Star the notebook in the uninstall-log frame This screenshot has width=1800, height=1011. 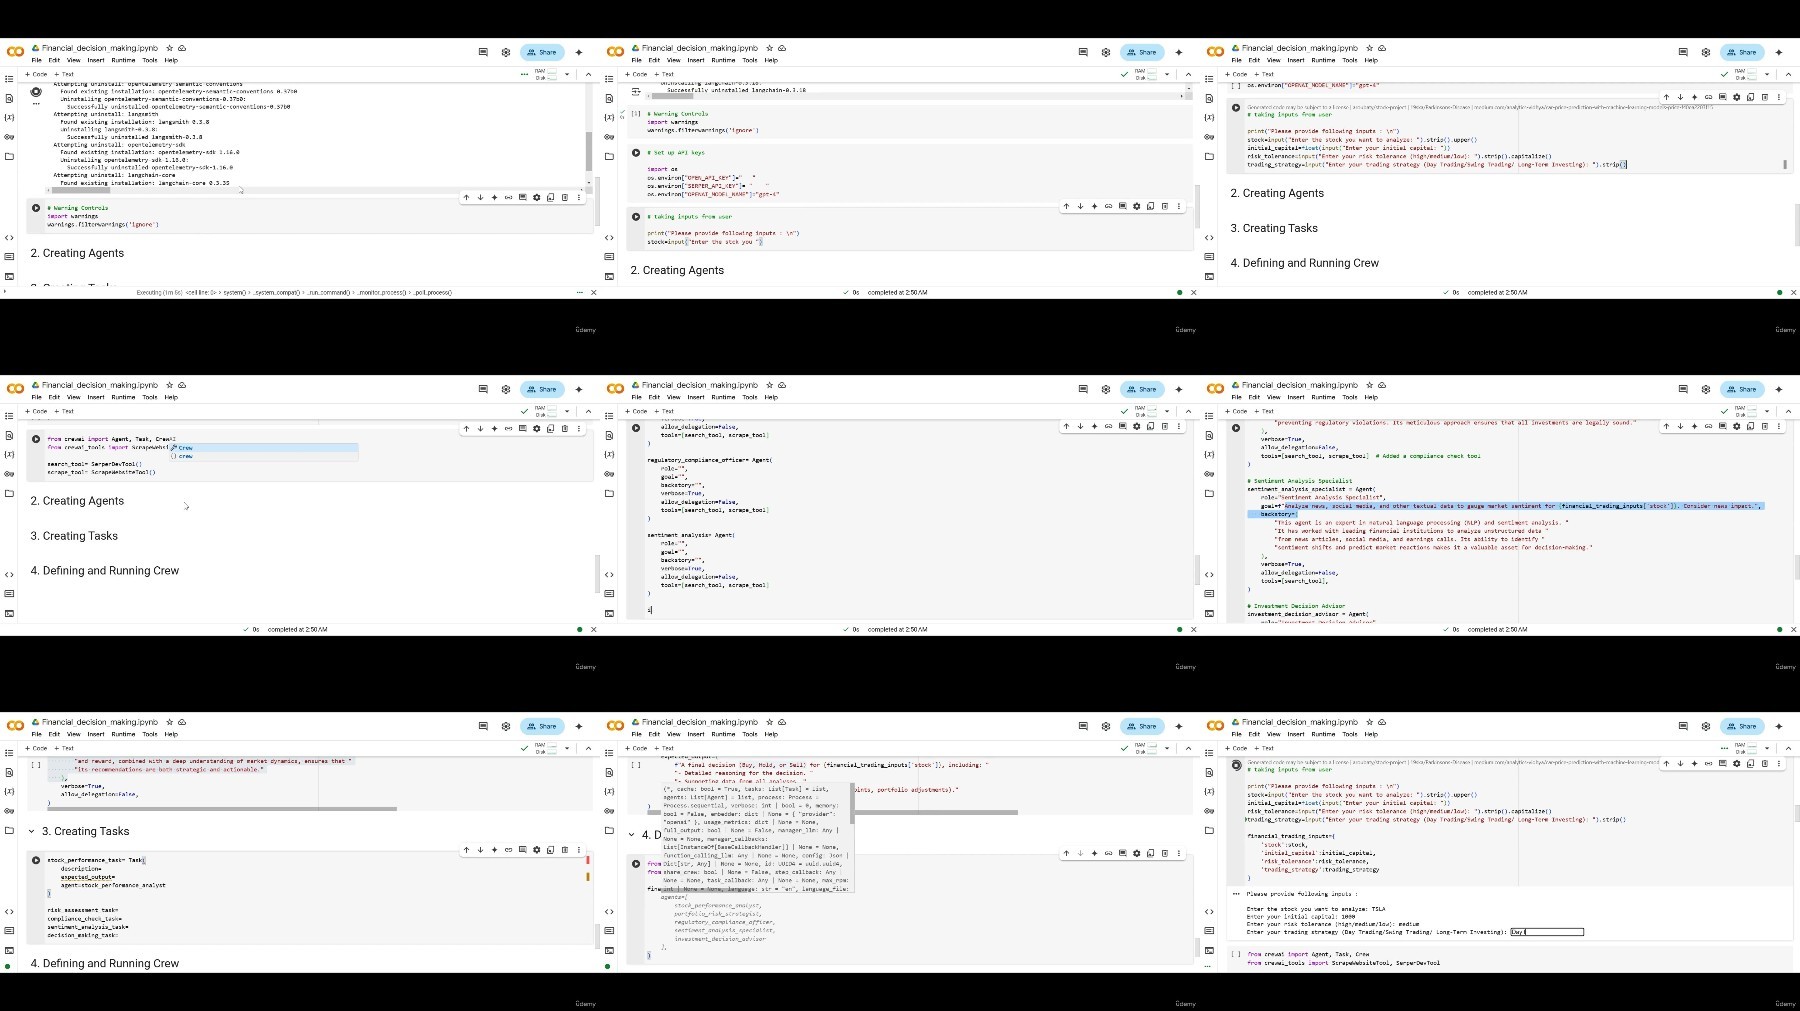(169, 48)
